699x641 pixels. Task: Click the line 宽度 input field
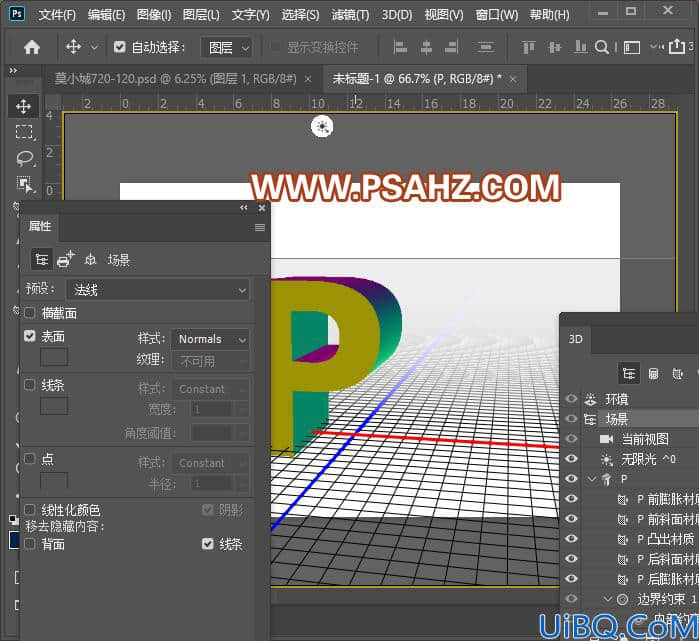[212, 409]
